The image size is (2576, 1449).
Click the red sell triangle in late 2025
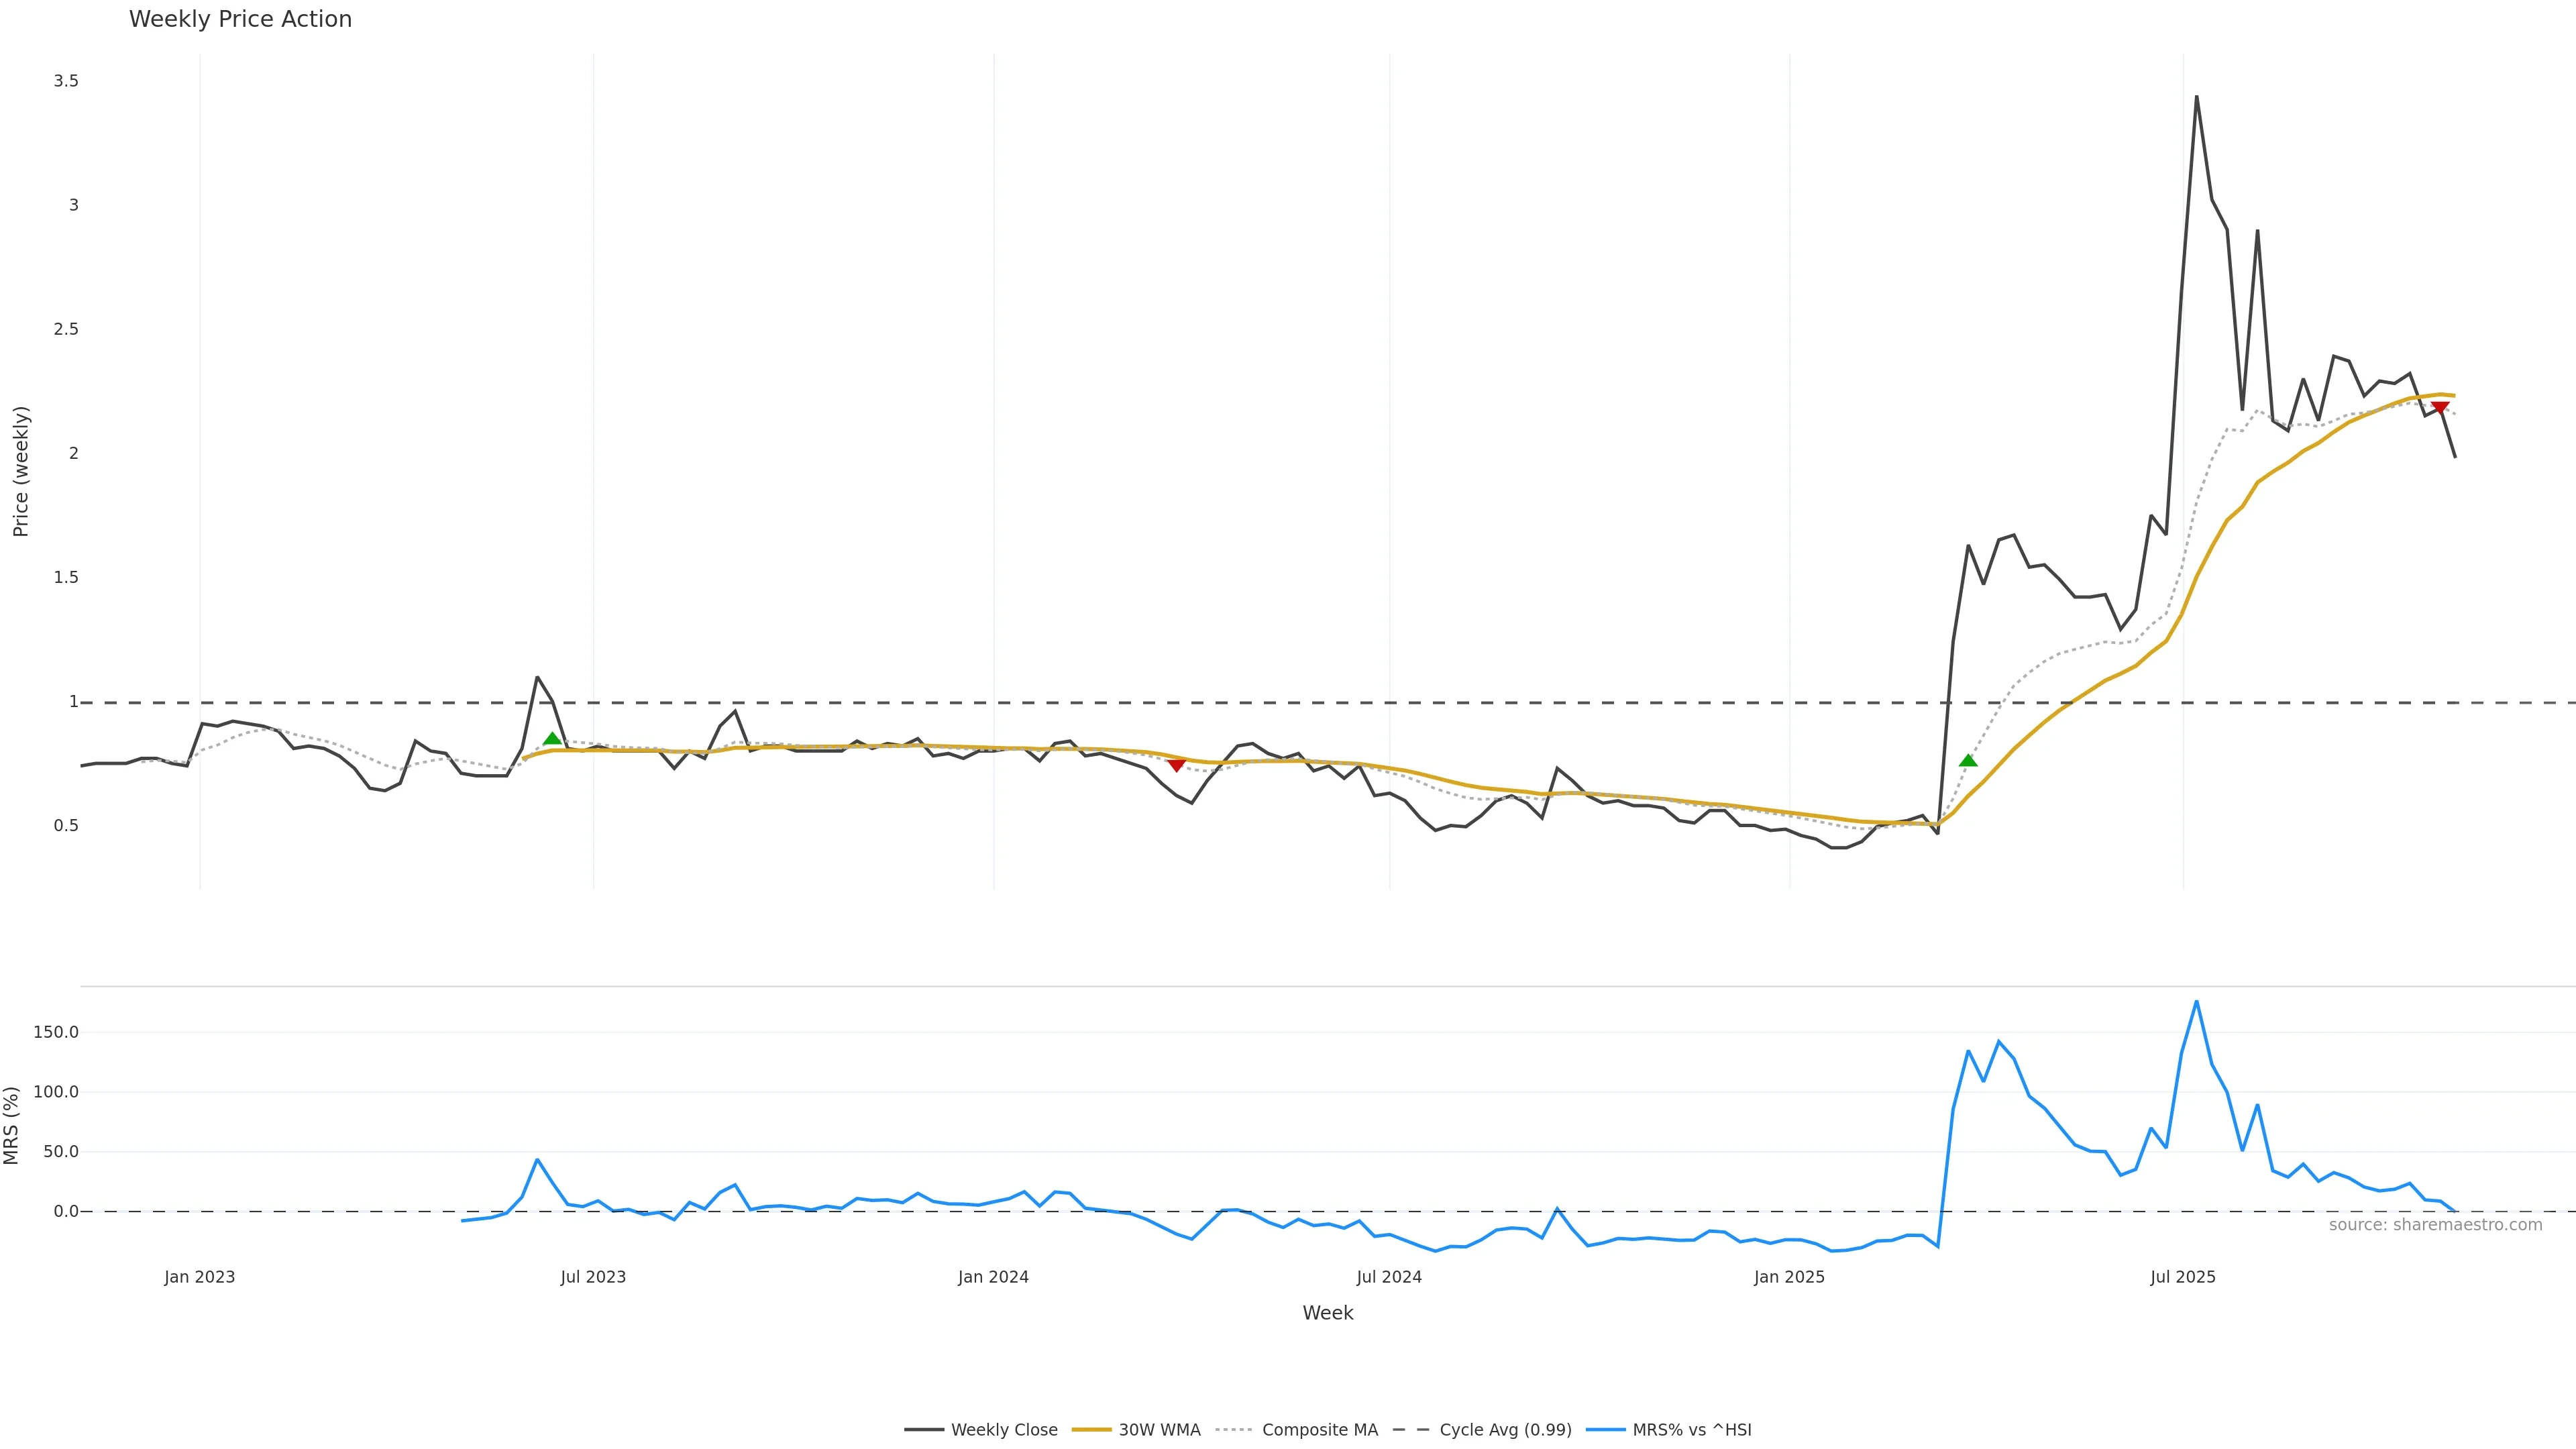click(2440, 407)
